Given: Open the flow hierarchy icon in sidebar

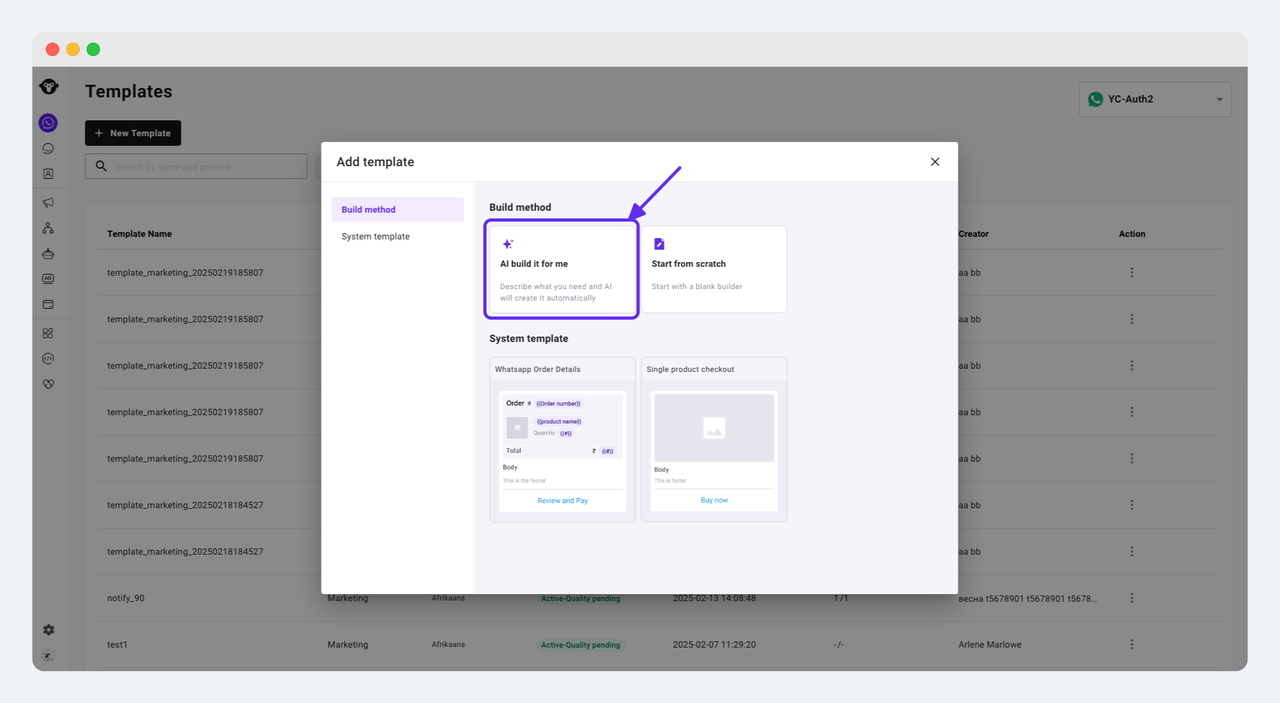Looking at the screenshot, I should [48, 229].
